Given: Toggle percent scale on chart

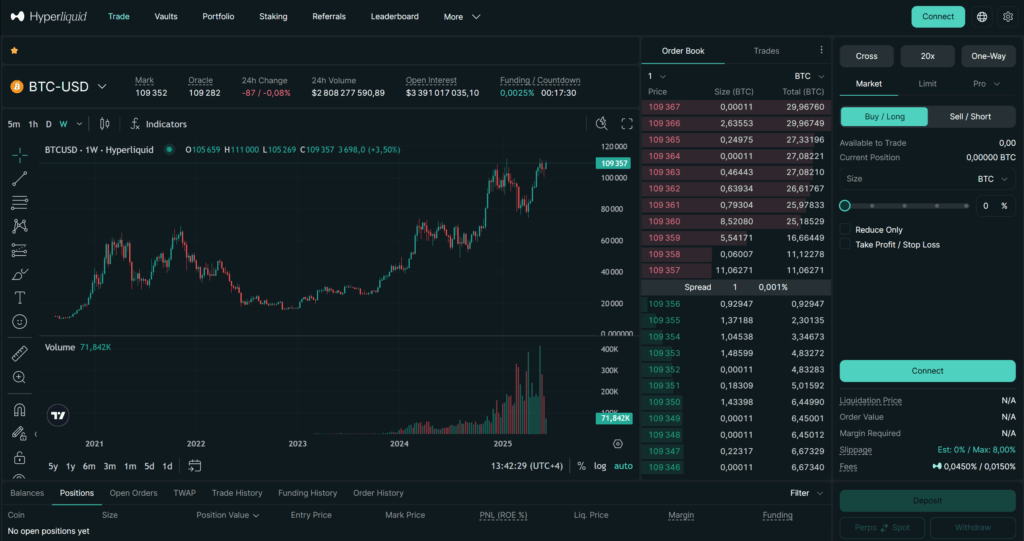Looking at the screenshot, I should [581, 466].
